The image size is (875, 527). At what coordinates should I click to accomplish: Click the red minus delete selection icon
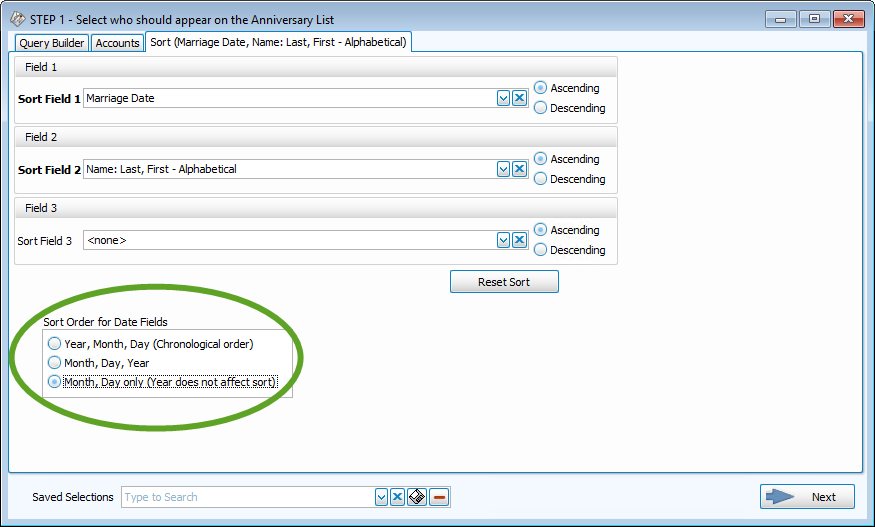pos(439,497)
